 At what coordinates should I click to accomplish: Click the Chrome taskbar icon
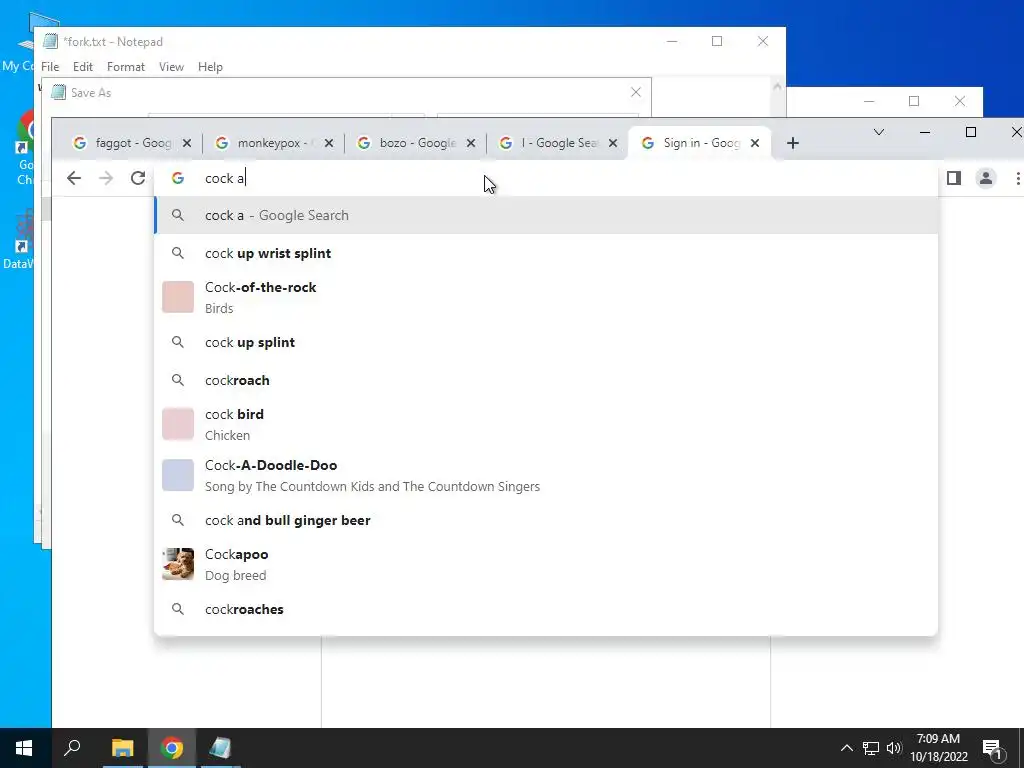pyautogui.click(x=171, y=748)
